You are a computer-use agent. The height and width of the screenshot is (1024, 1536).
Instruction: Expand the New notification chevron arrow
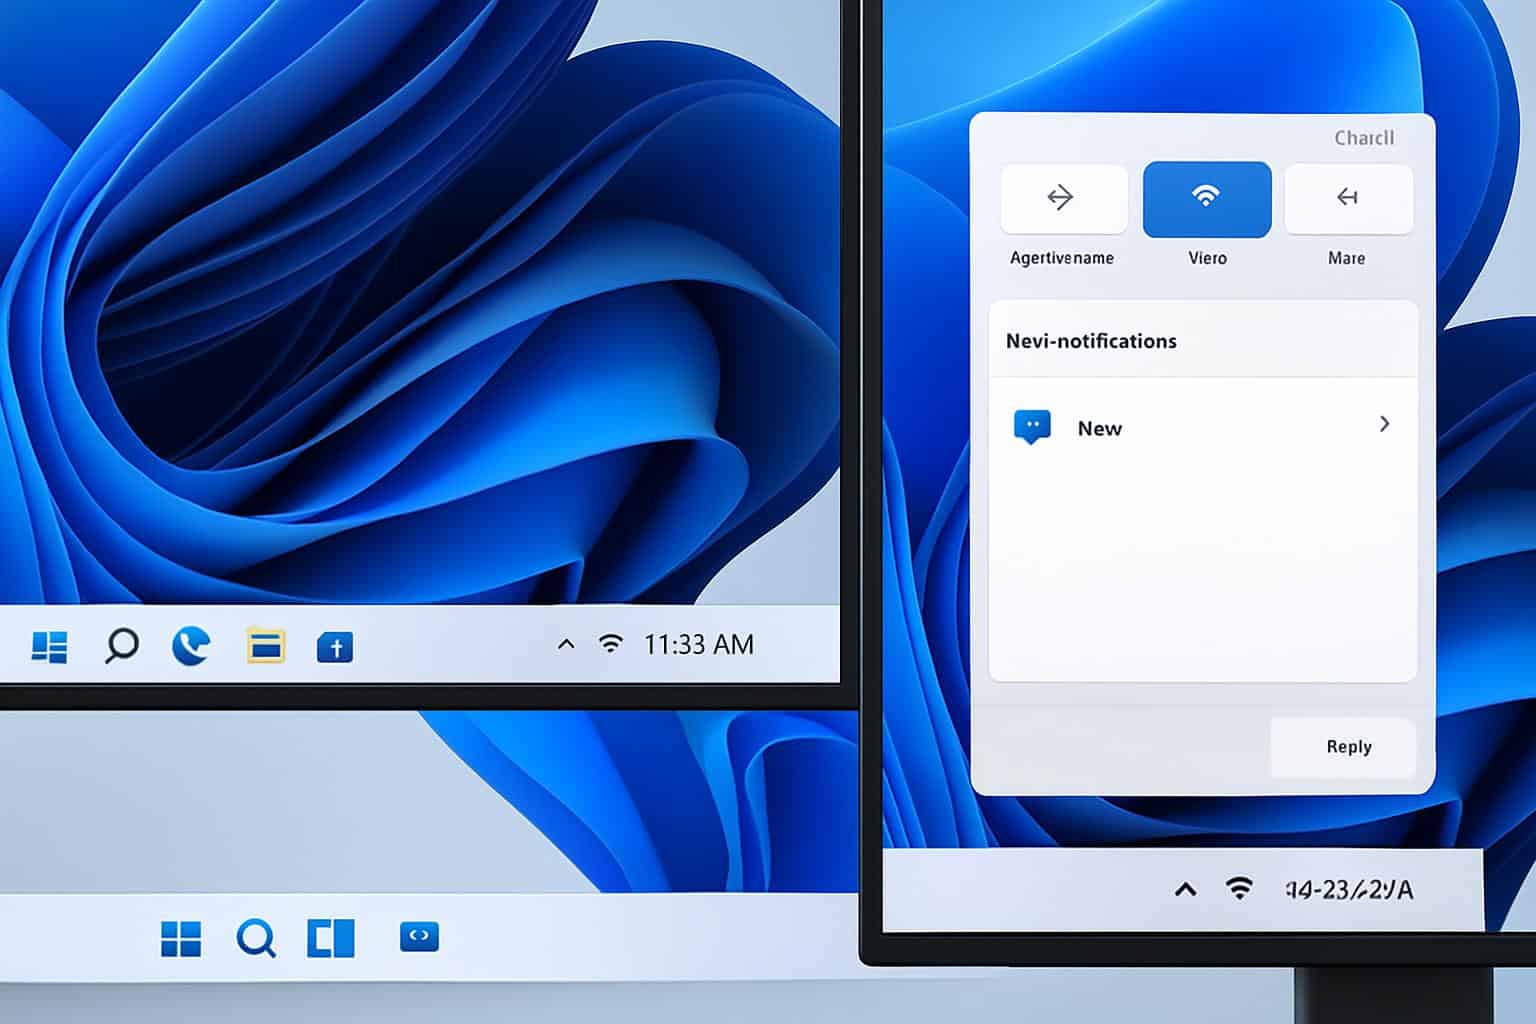[1384, 424]
